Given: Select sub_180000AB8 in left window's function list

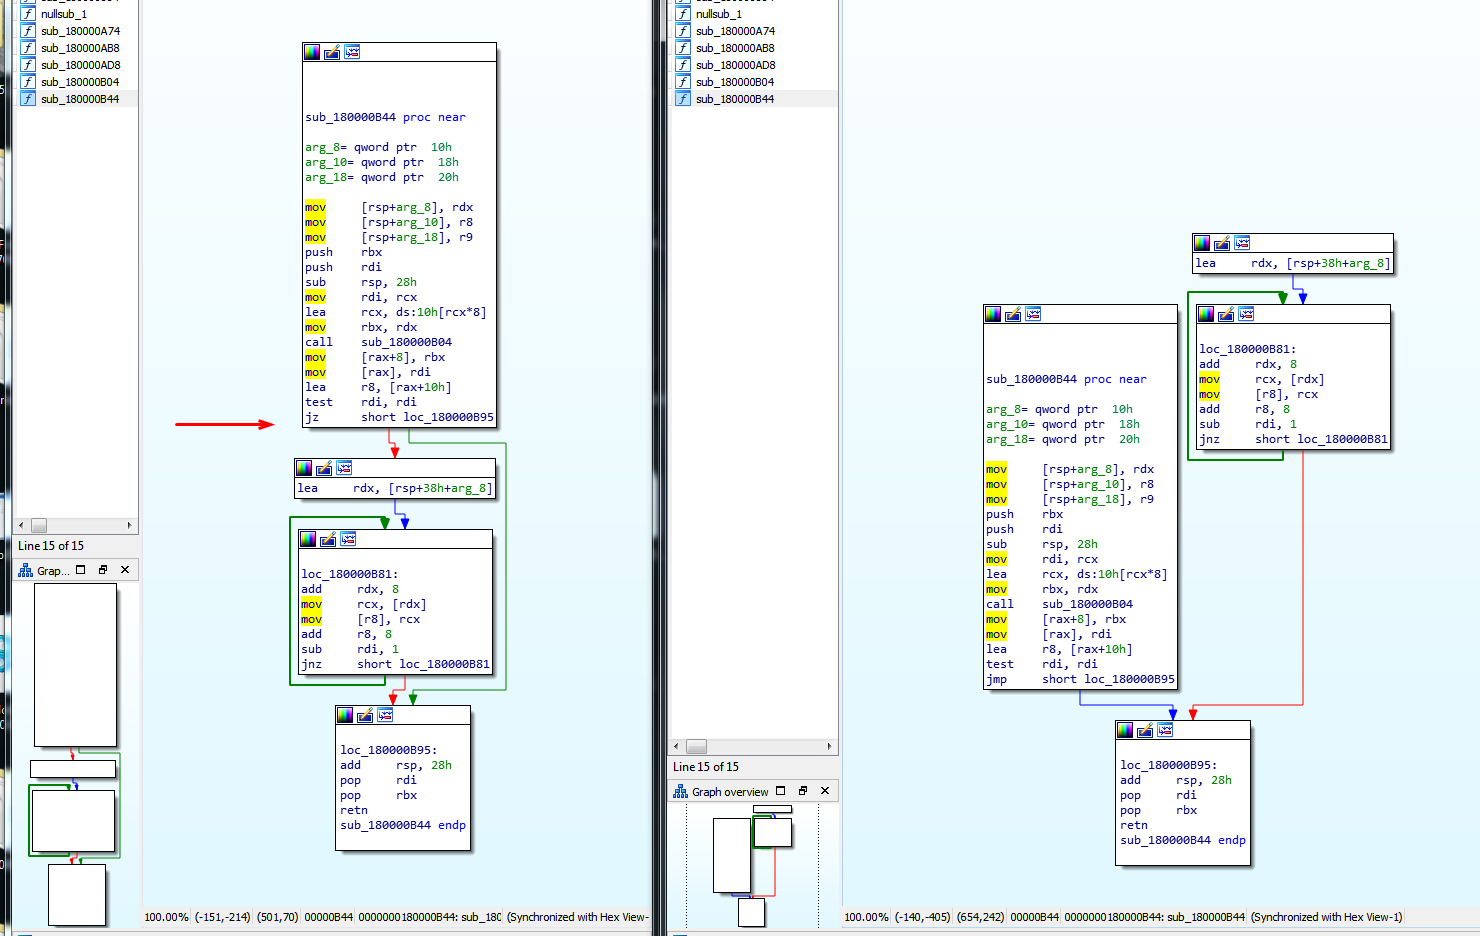Looking at the screenshot, I should point(78,48).
